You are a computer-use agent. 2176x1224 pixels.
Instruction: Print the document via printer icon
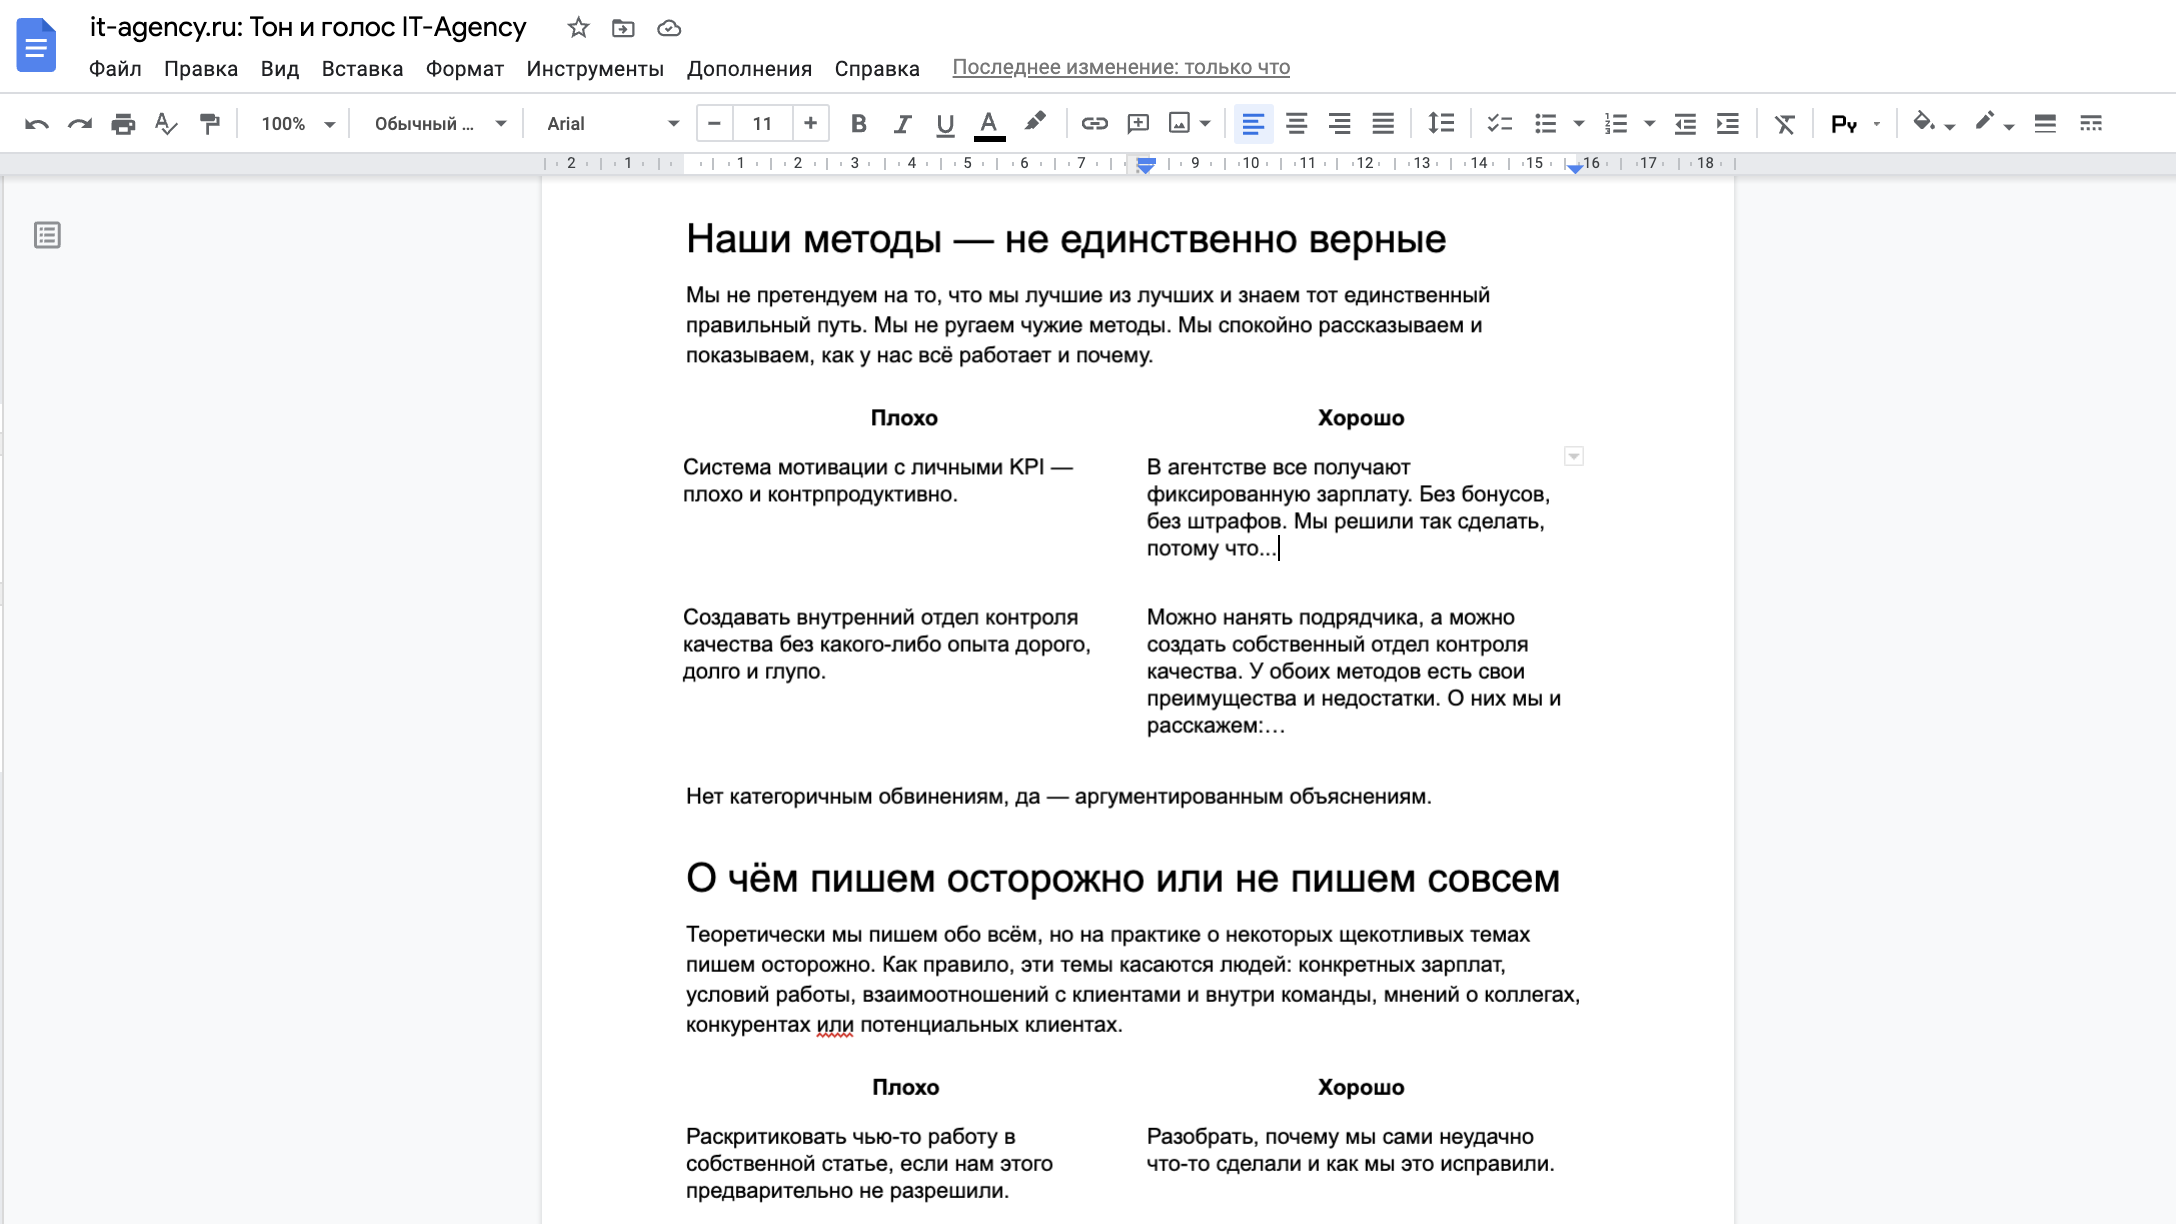(123, 124)
